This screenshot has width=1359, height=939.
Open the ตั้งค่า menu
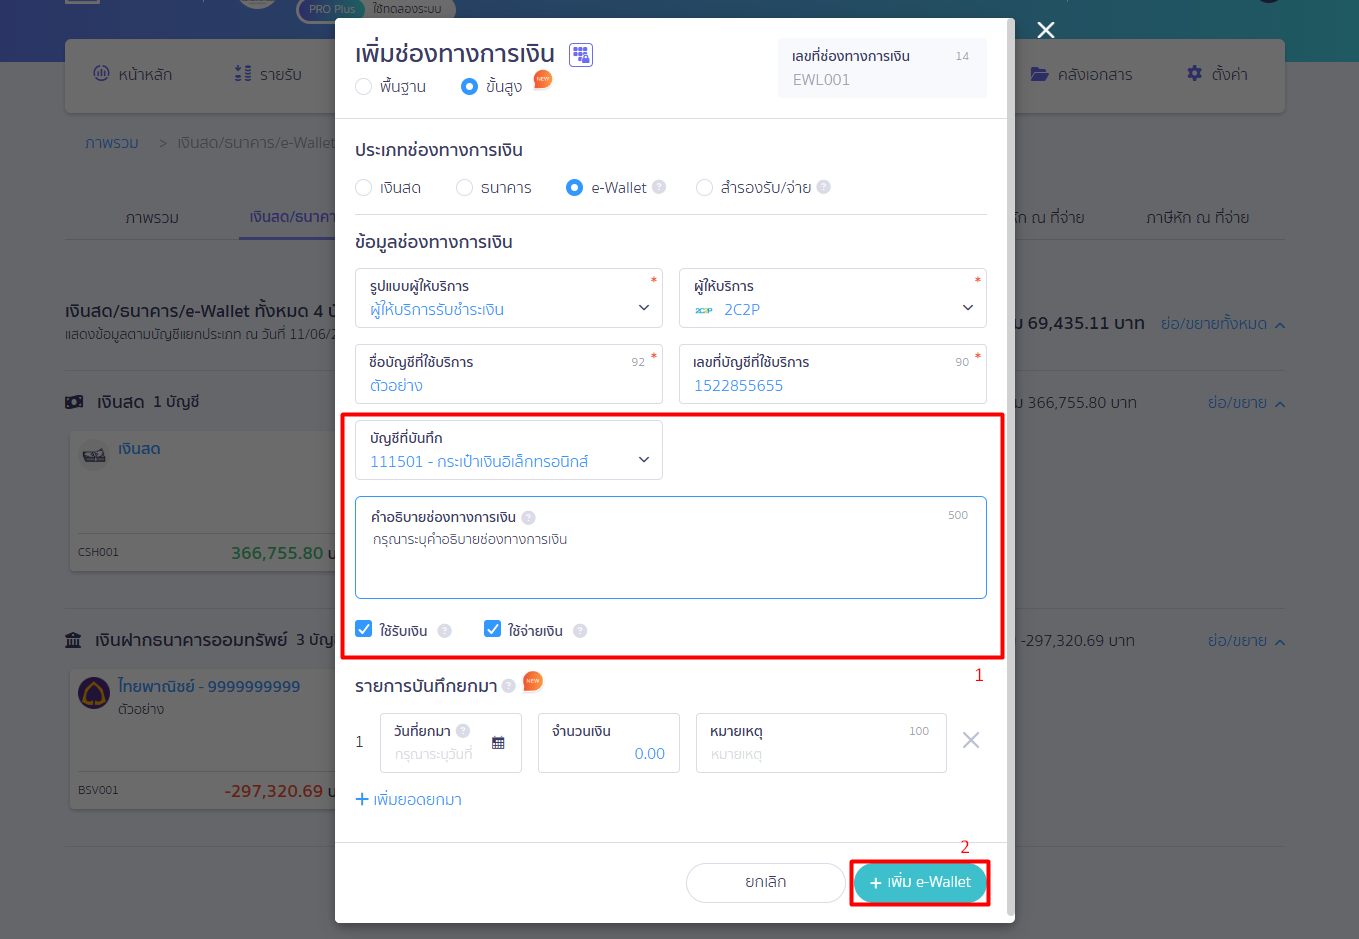click(x=1217, y=74)
